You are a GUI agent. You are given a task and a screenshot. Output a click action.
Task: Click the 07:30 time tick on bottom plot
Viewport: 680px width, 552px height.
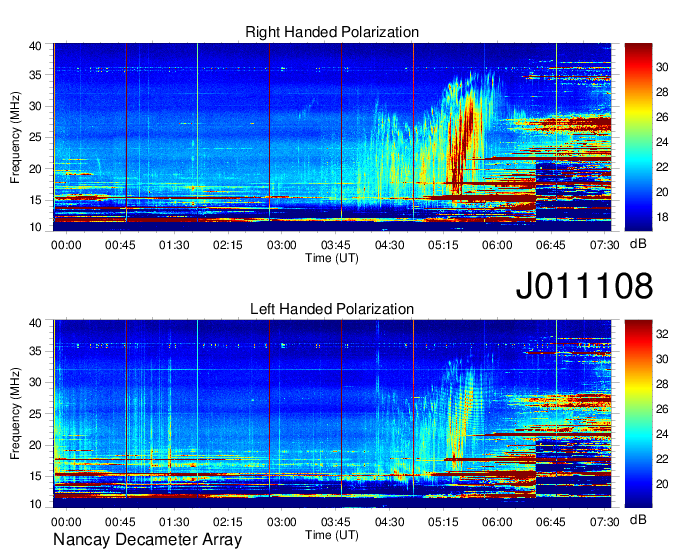[605, 522]
